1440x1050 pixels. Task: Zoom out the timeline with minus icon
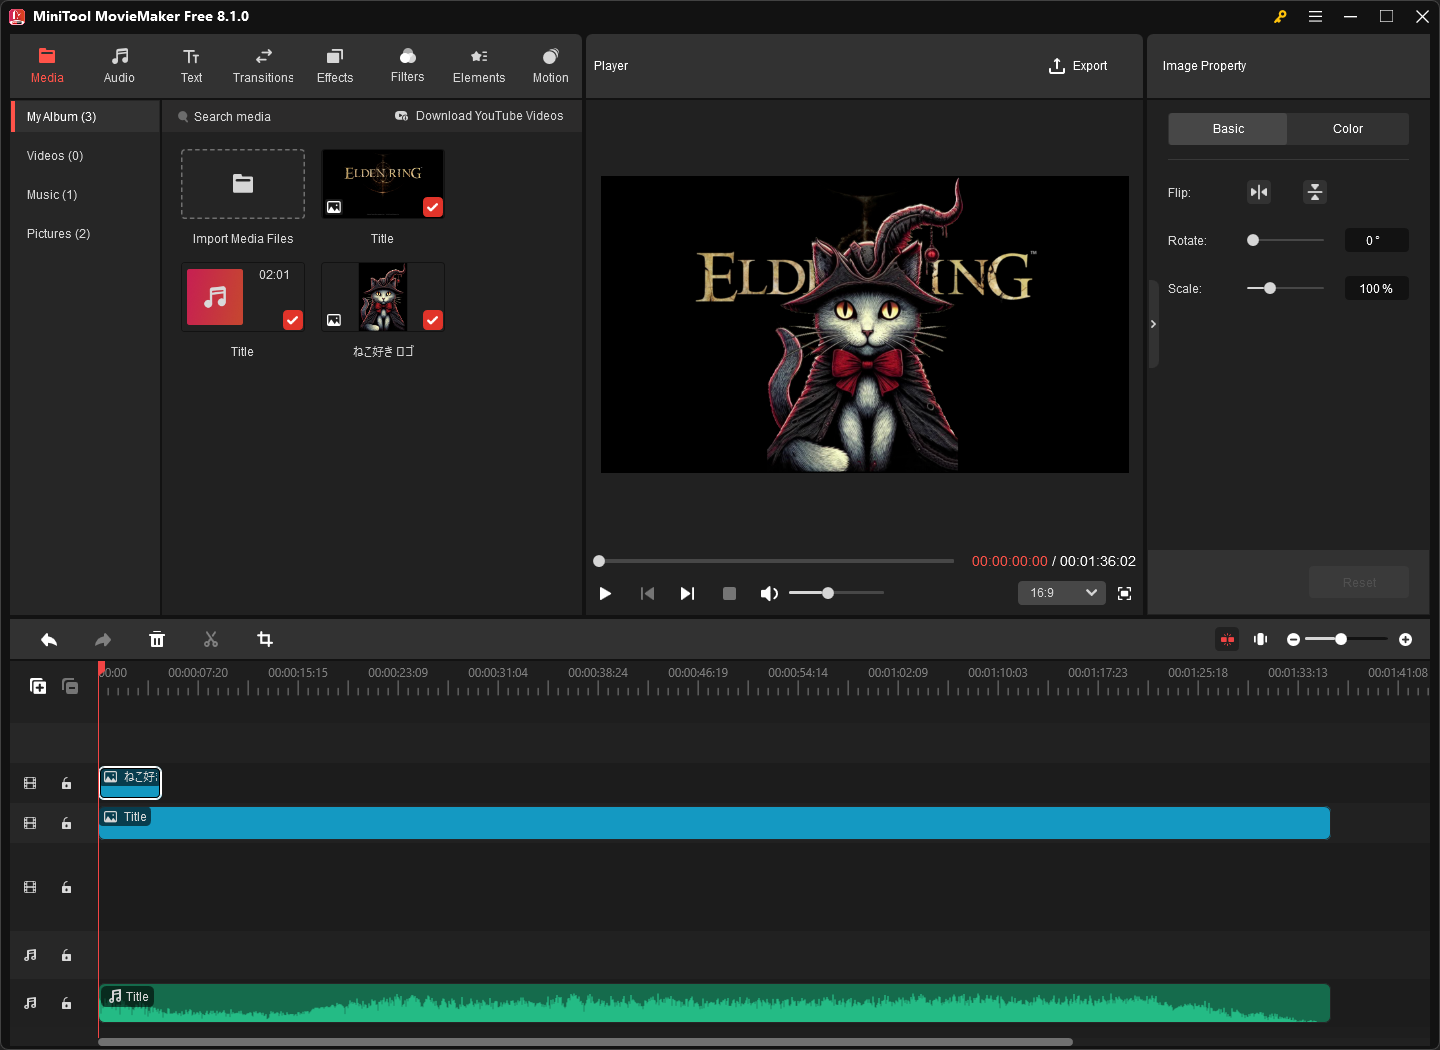point(1293,640)
